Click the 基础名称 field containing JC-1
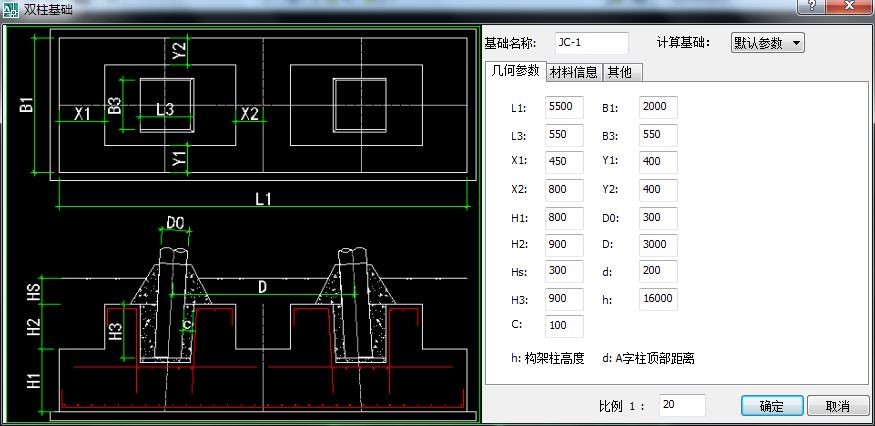Viewport: 875px width, 426px height. click(591, 43)
